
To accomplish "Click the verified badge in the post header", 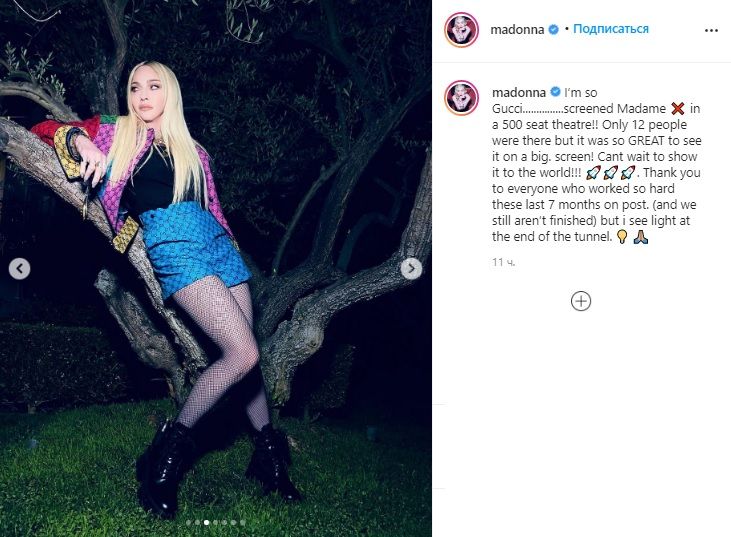I will [554, 29].
